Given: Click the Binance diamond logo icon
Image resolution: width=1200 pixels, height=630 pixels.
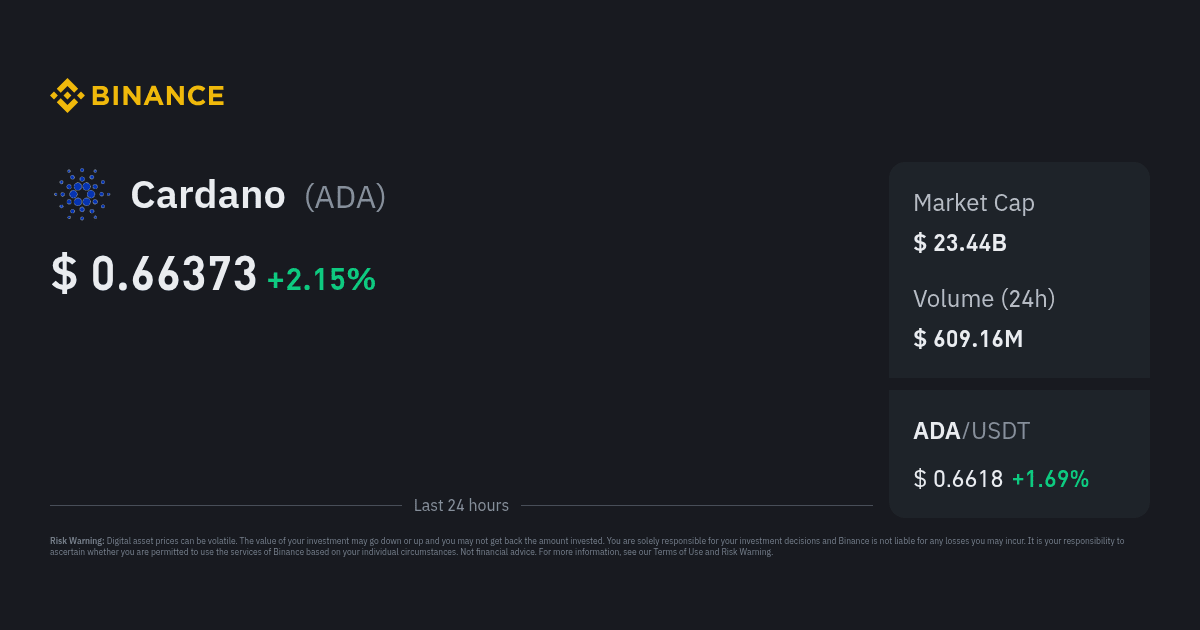Looking at the screenshot, I should 67,96.
